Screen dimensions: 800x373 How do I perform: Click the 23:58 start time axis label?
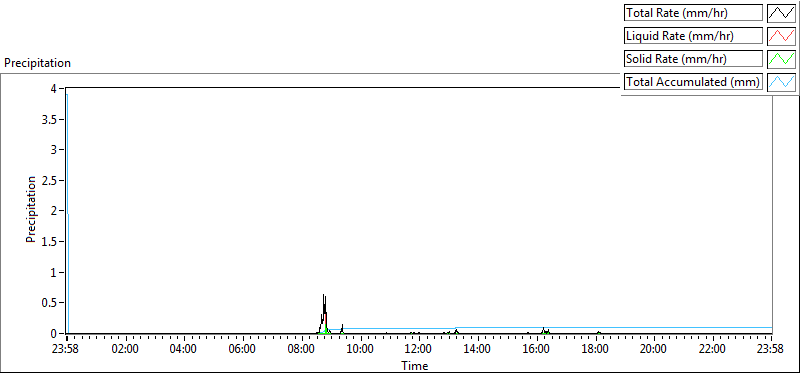pos(66,350)
